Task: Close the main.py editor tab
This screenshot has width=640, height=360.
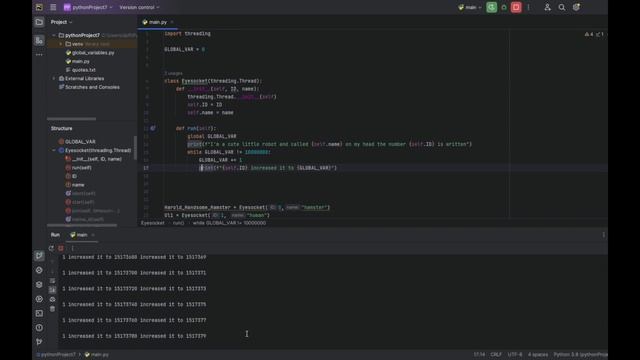Action: (x=172, y=22)
